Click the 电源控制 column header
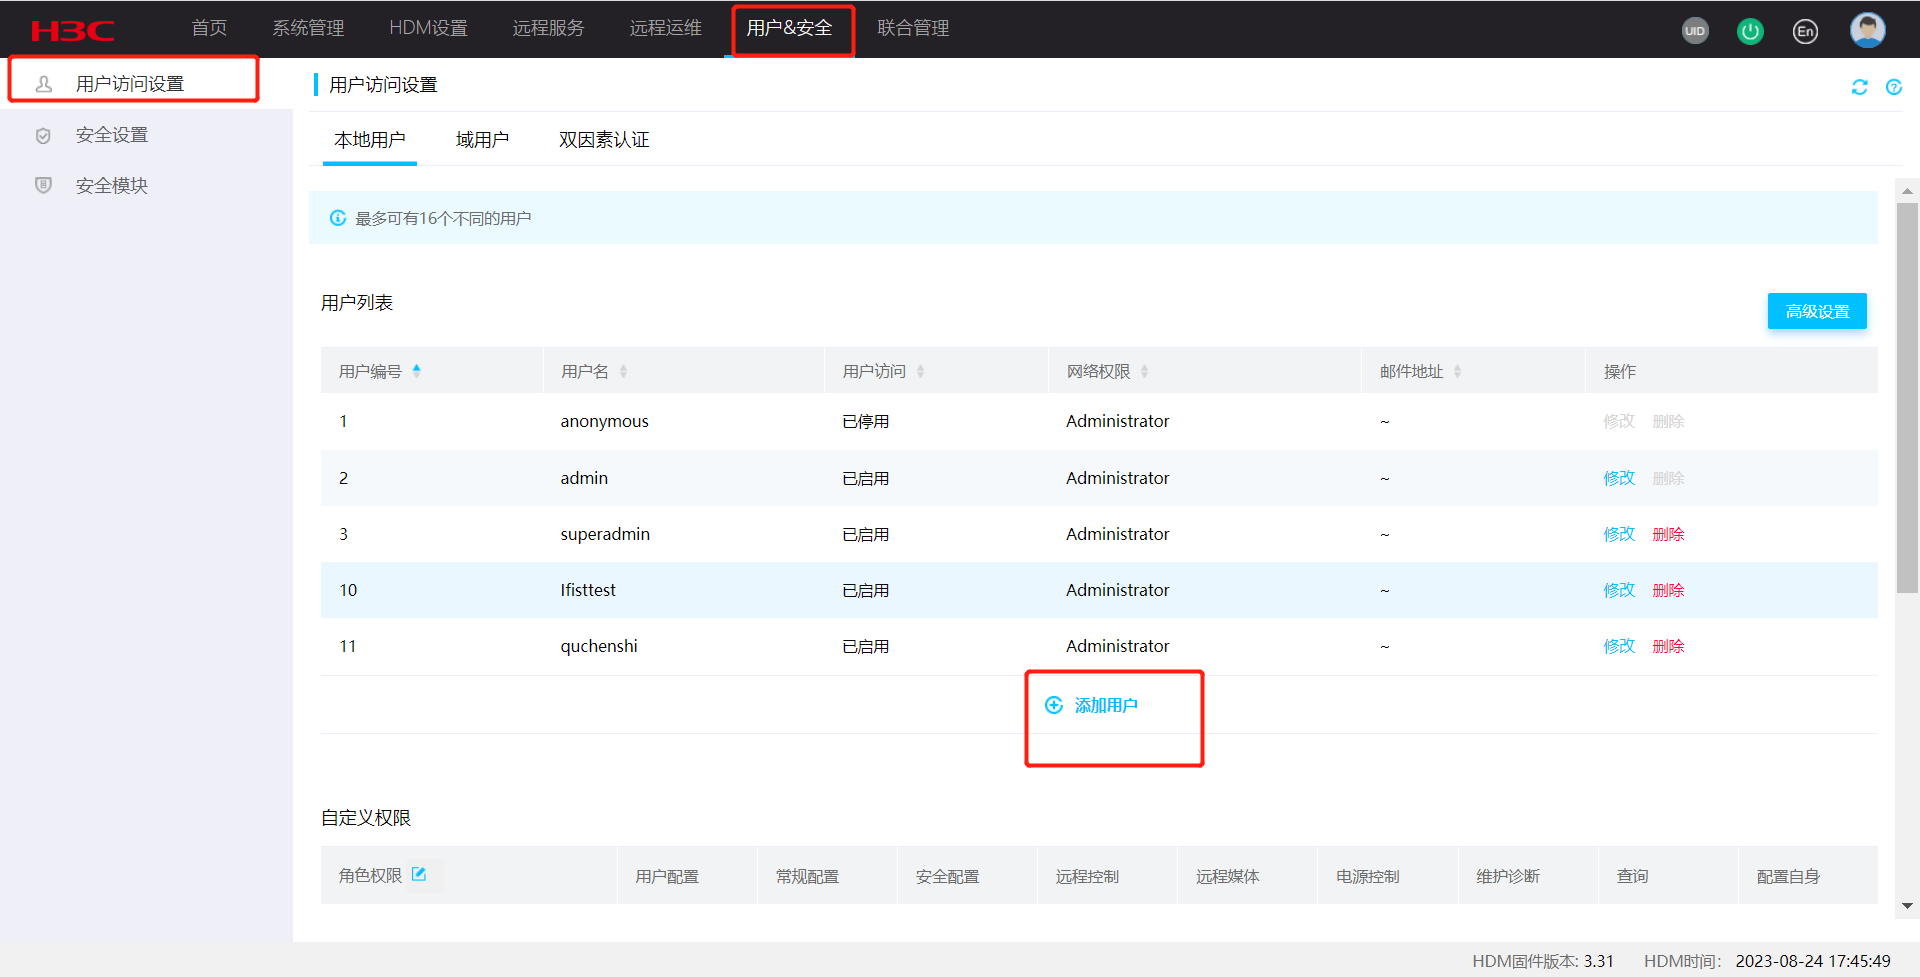This screenshot has height=977, width=1920. pos(1367,876)
